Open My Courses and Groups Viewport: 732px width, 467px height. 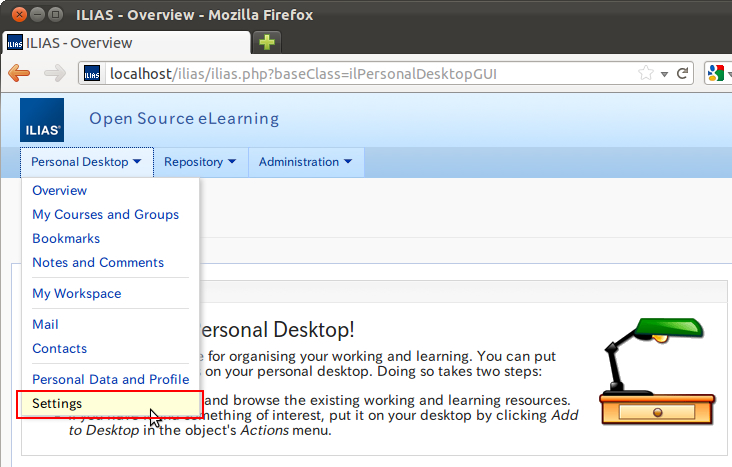[x=105, y=215]
